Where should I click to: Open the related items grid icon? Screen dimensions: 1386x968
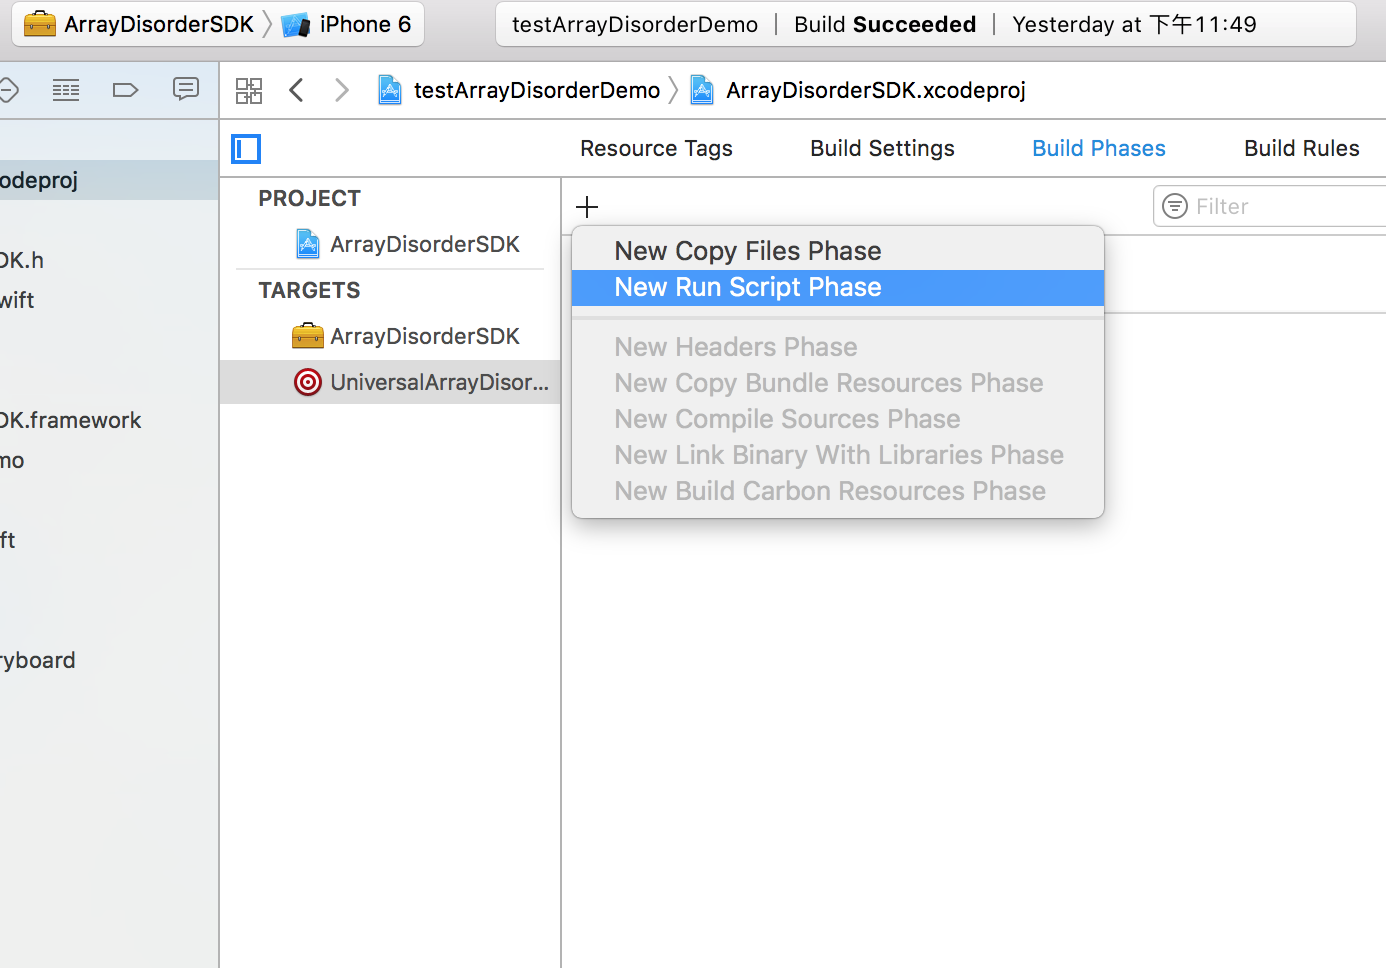[249, 91]
